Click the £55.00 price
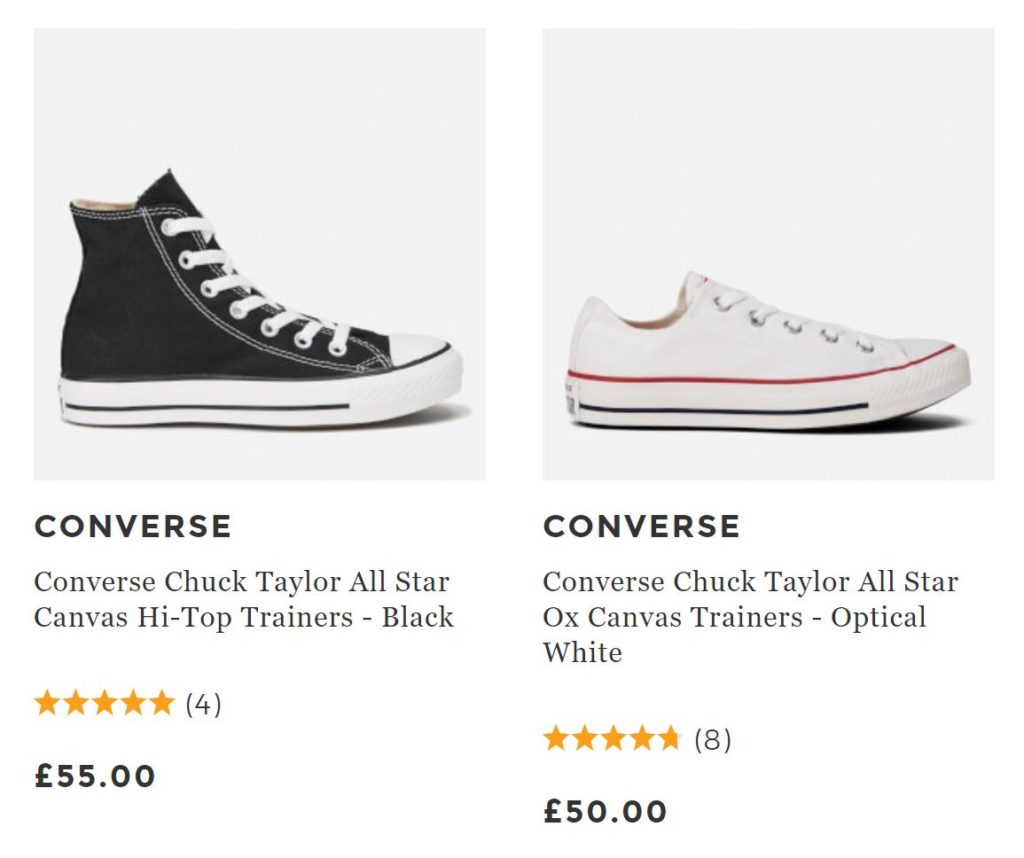 point(95,776)
